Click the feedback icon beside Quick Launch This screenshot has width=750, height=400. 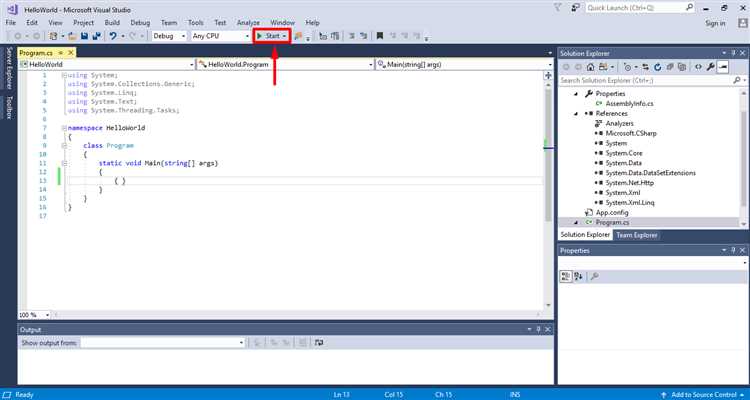(575, 8)
